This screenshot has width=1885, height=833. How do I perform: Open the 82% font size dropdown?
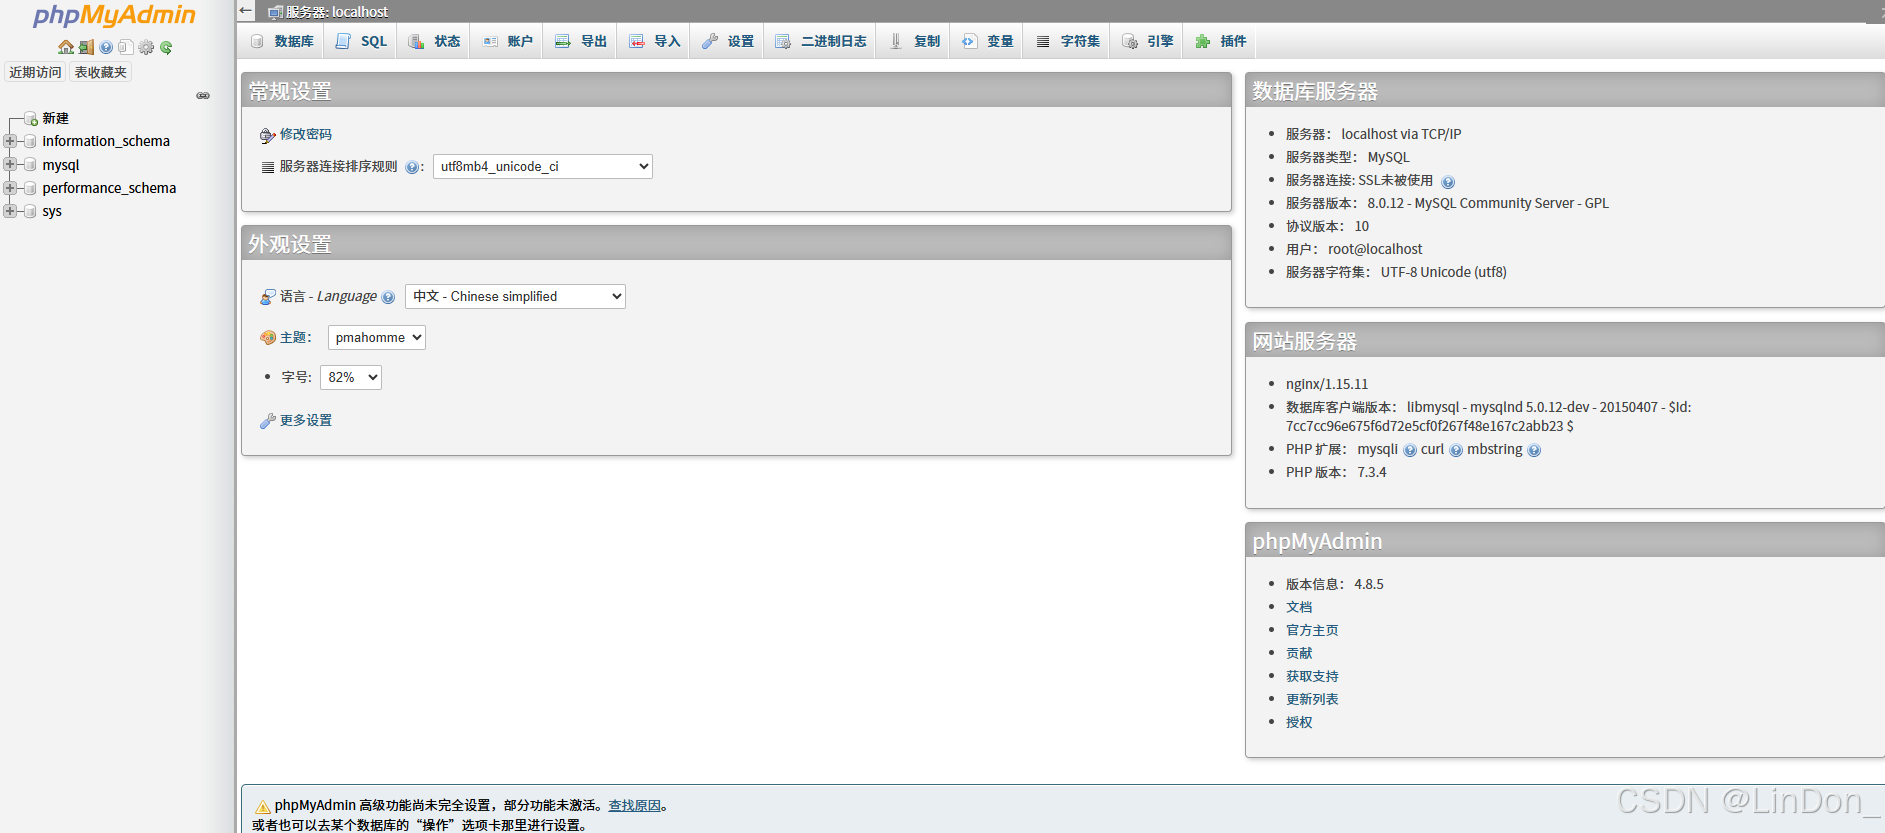[x=351, y=377]
